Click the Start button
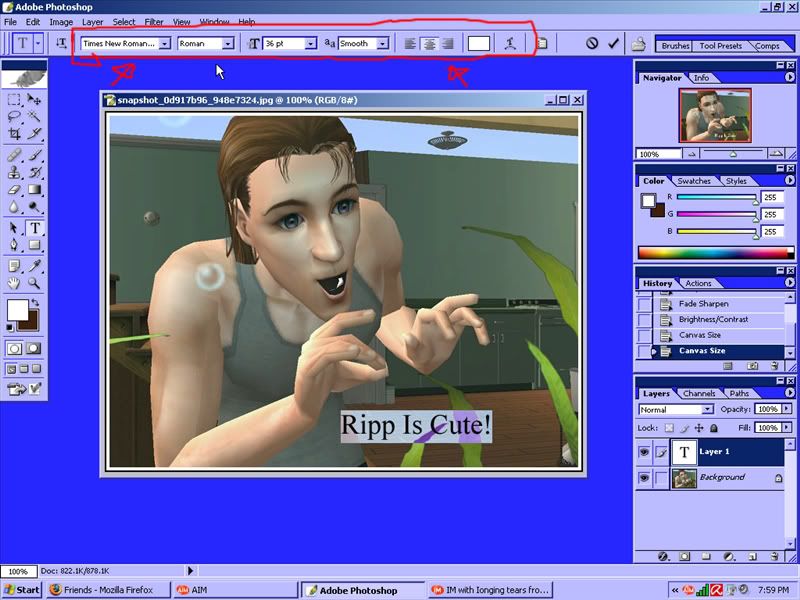 pyautogui.click(x=22, y=590)
